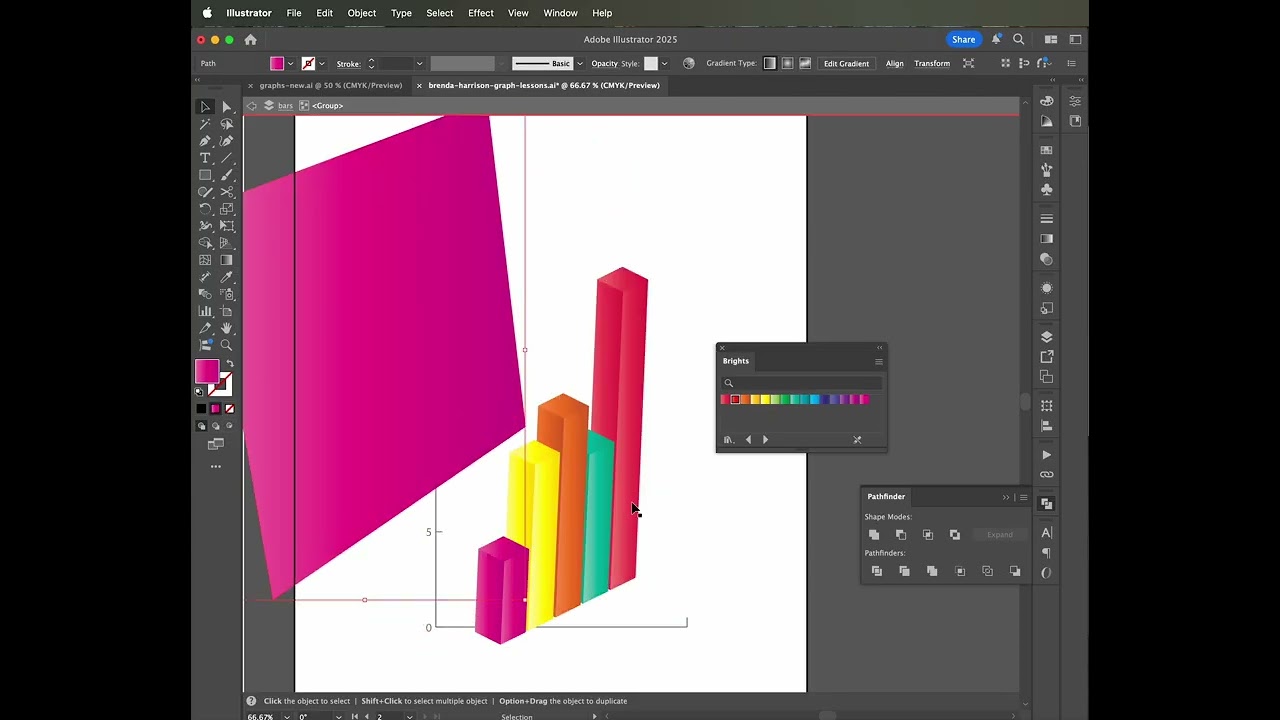
Task: Select the Rotate tool
Action: click(205, 209)
